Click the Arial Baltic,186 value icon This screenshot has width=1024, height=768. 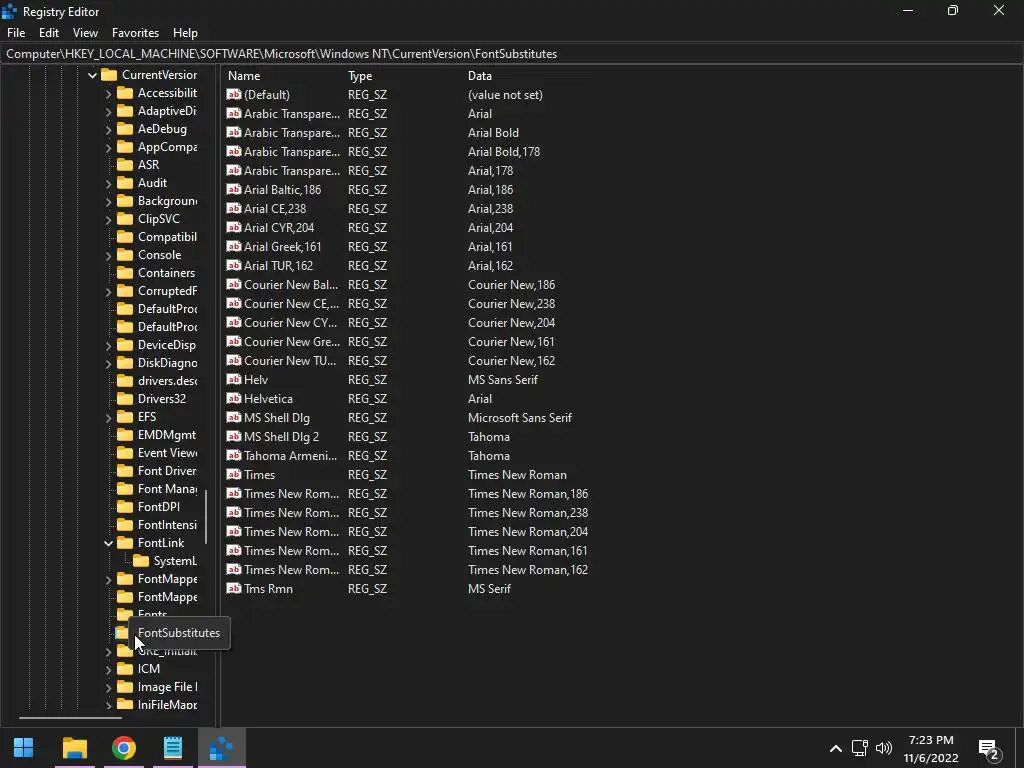pyautogui.click(x=234, y=189)
